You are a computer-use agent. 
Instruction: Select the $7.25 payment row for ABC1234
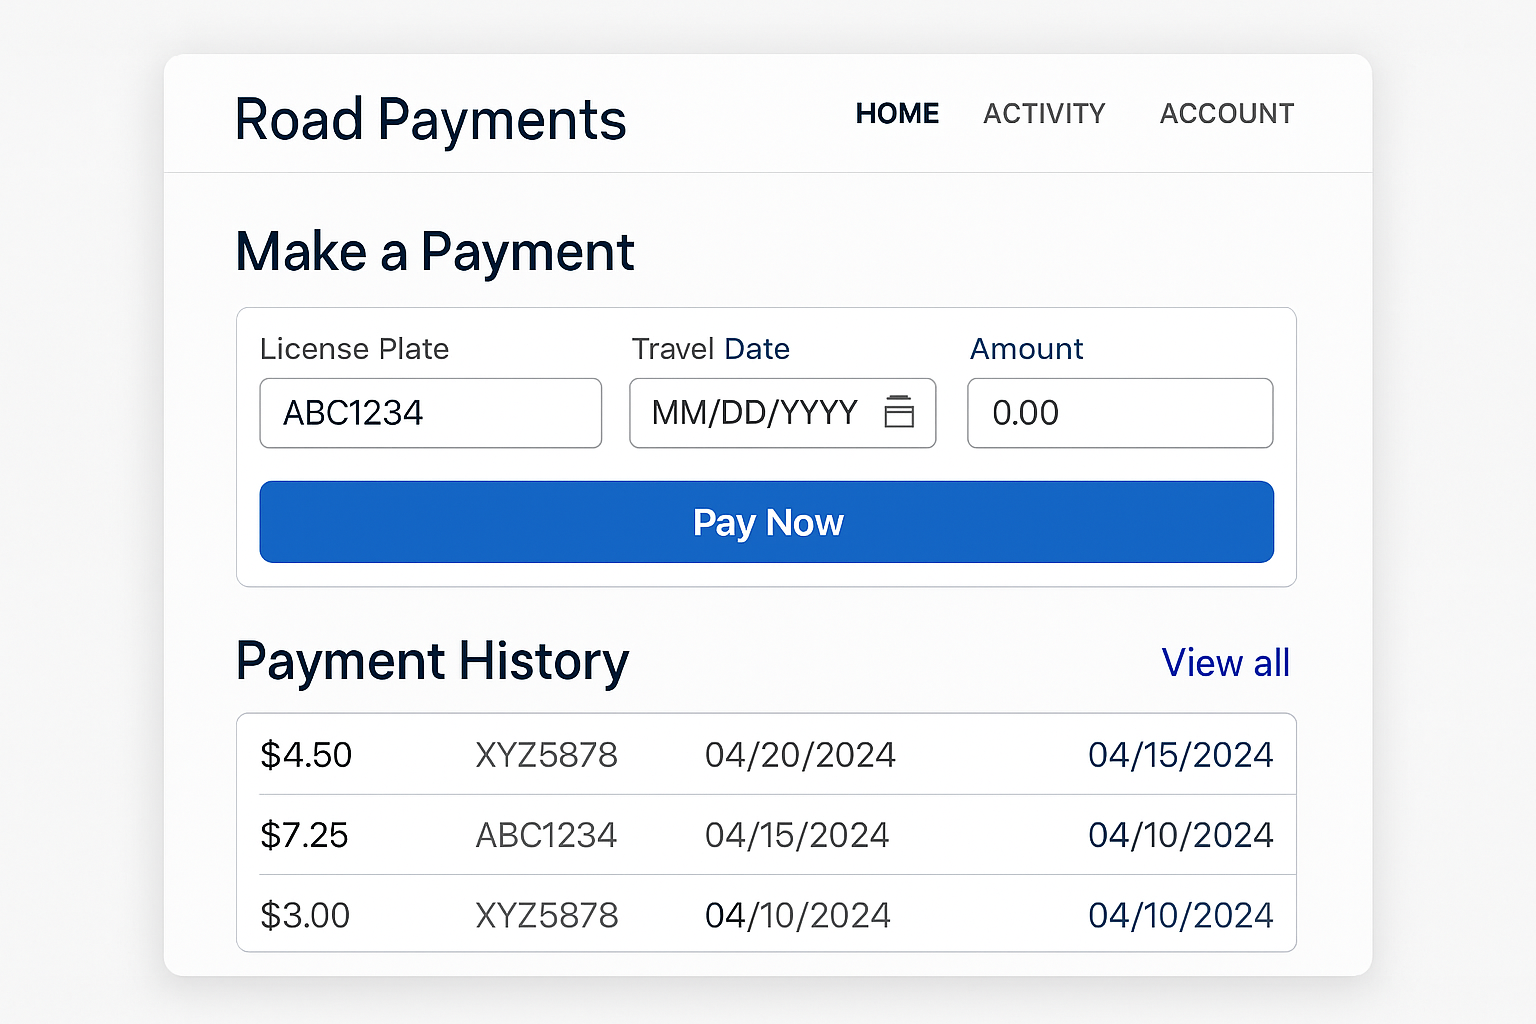[x=766, y=834]
